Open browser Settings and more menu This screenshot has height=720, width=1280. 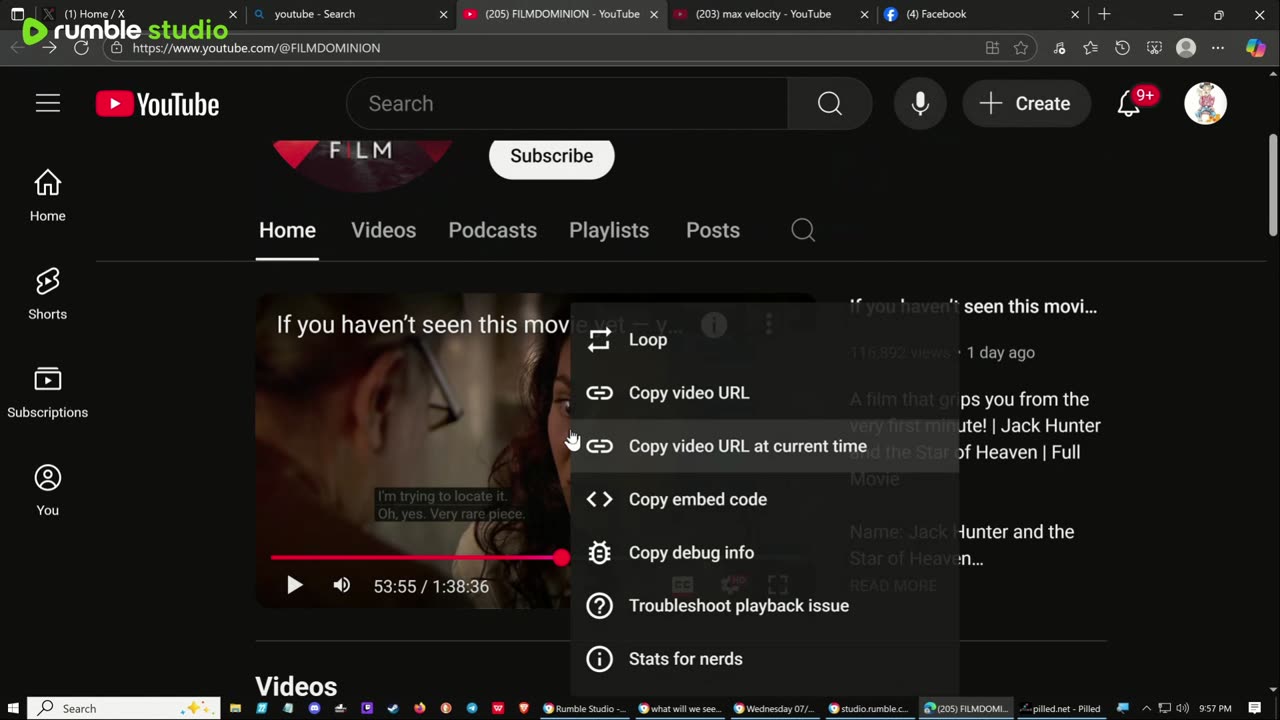[x=1218, y=48]
